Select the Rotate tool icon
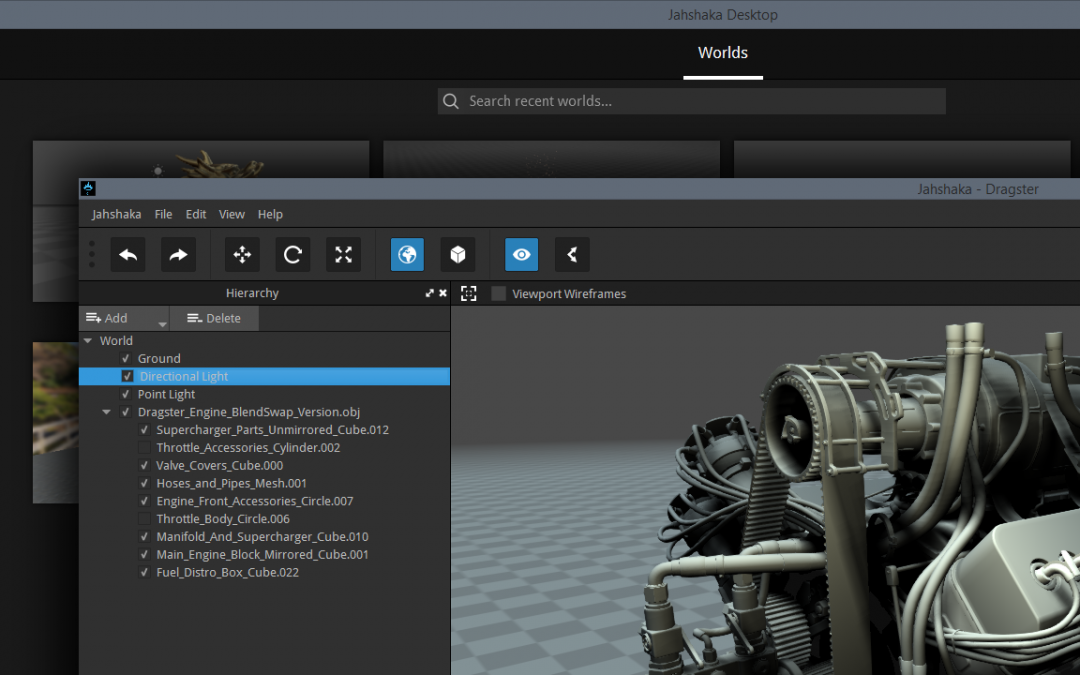This screenshot has width=1080, height=675. coord(292,254)
